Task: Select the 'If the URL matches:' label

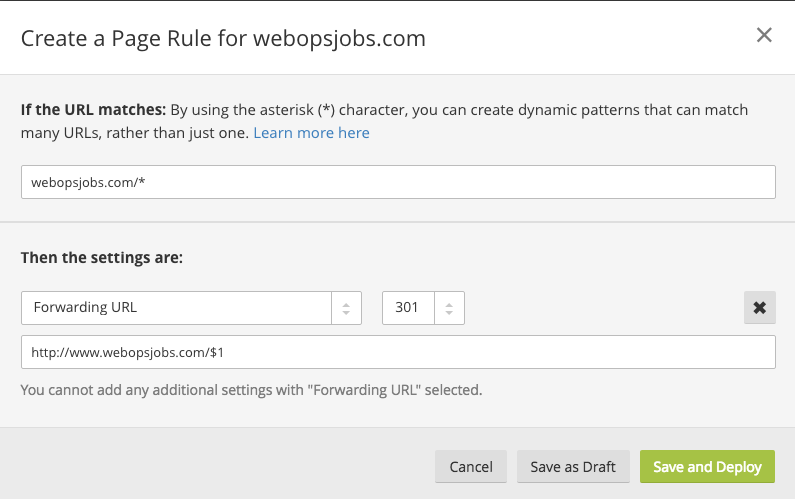Action: click(93, 110)
